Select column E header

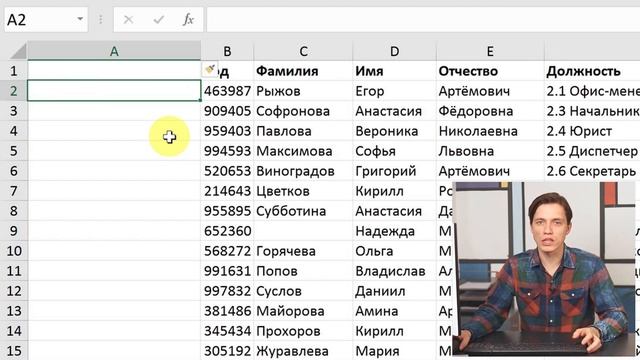pos(490,51)
